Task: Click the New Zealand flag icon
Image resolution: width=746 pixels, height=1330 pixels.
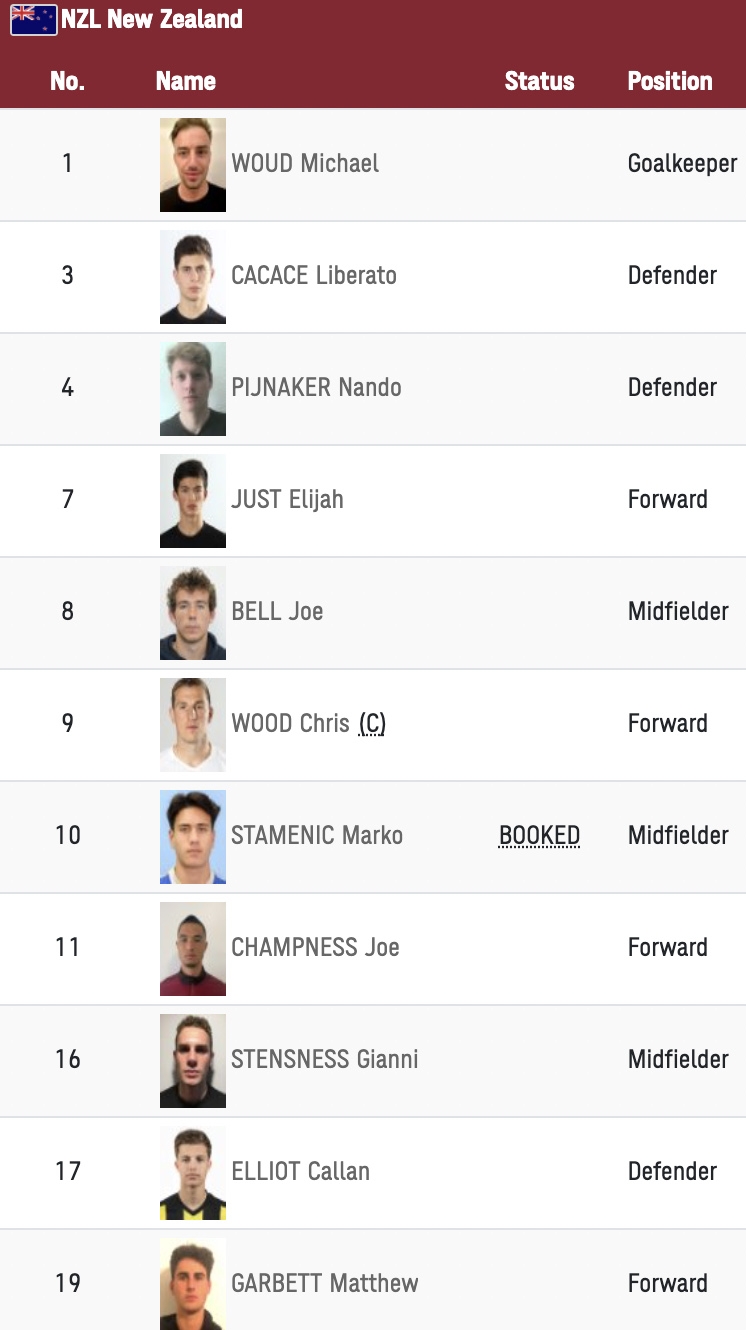Action: click(x=34, y=19)
